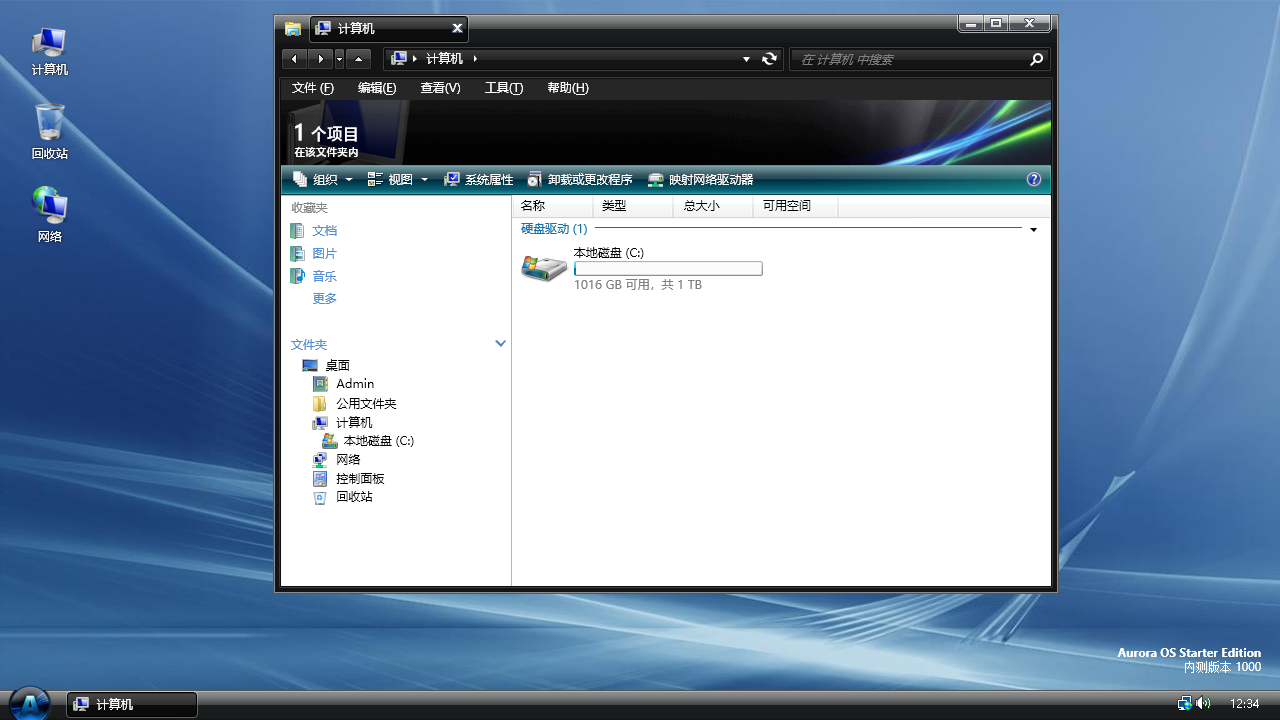Sort by 名称 column header
The image size is (1280, 720).
point(553,206)
